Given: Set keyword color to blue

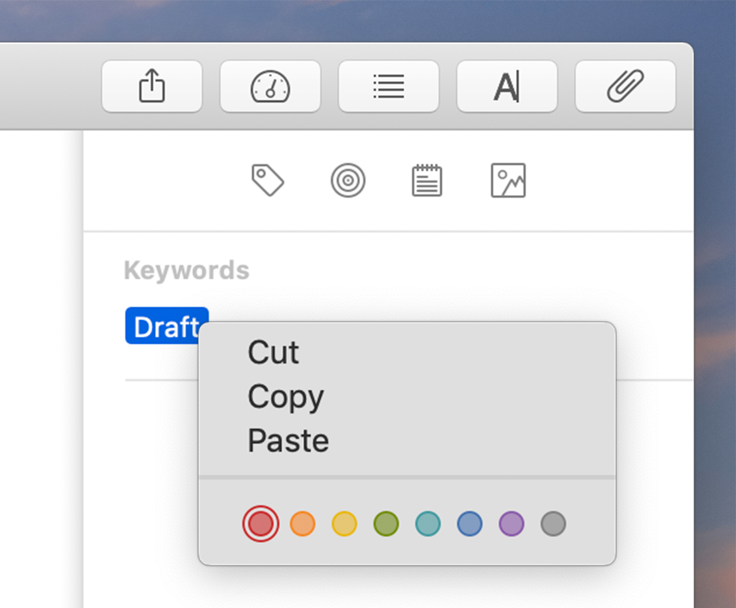Looking at the screenshot, I should tap(470, 523).
